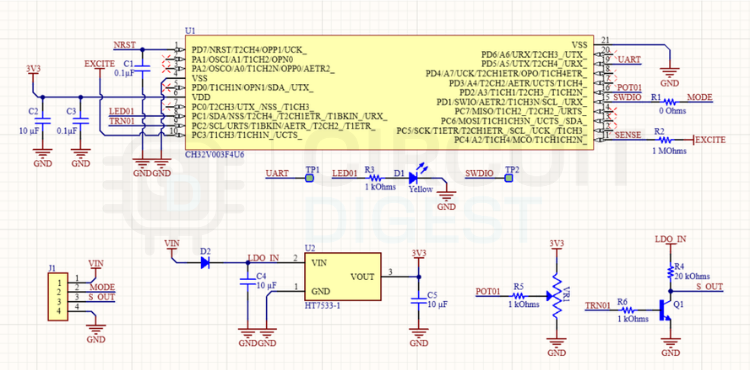
Task: Click the S_OUT label beside Q1
Action: click(x=709, y=286)
